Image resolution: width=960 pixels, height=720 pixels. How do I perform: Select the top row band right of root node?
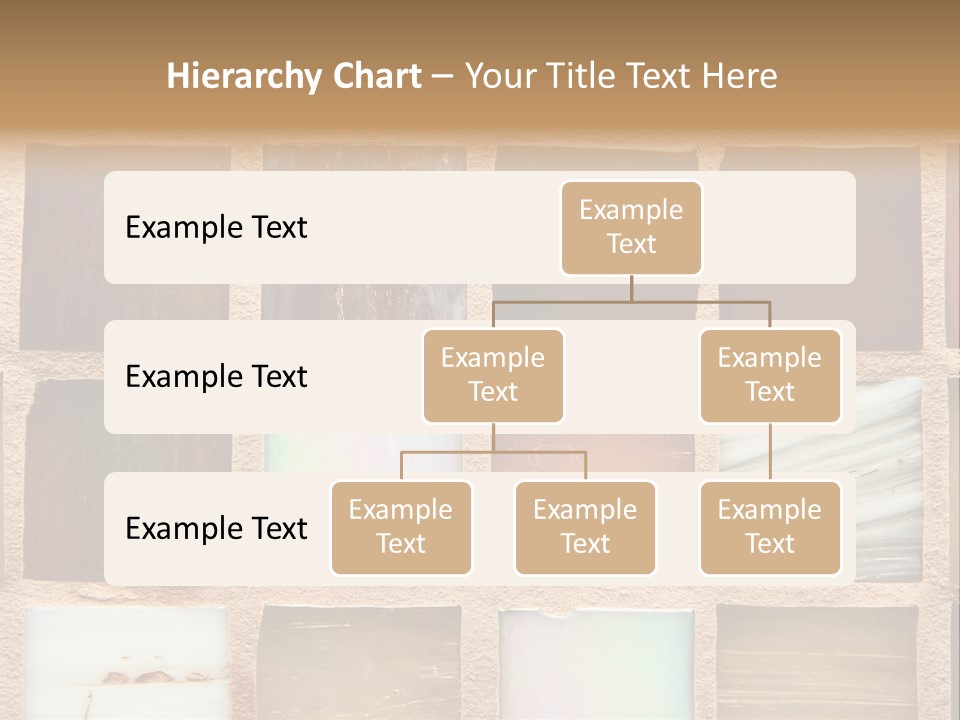click(x=780, y=228)
